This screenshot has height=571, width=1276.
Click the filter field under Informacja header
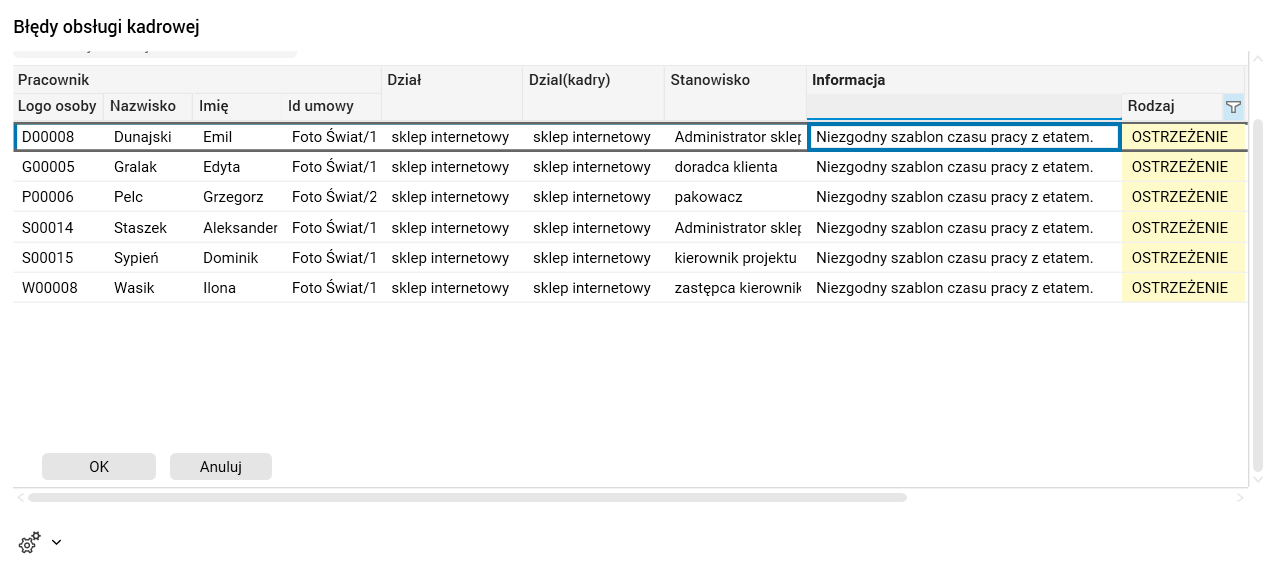pos(964,106)
